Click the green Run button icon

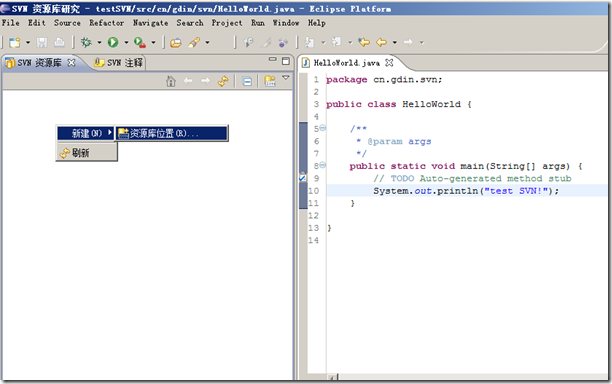[x=113, y=42]
